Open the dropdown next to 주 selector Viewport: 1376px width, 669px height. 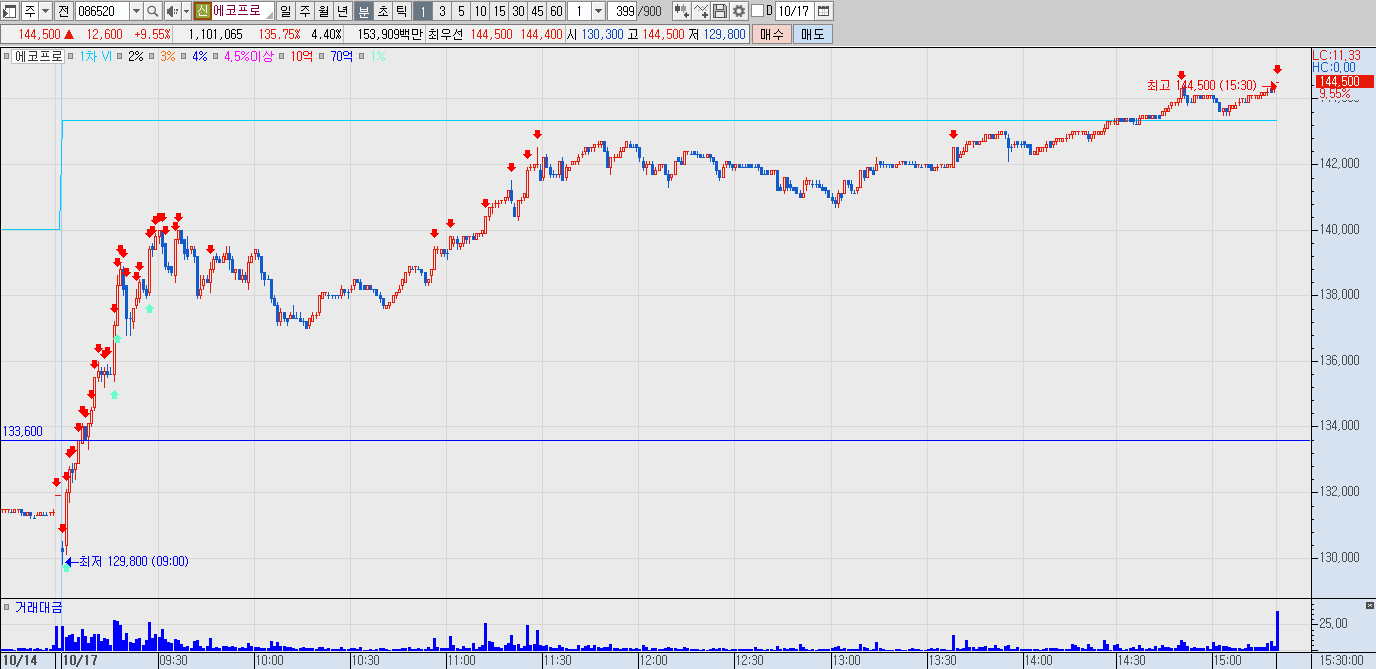45,11
